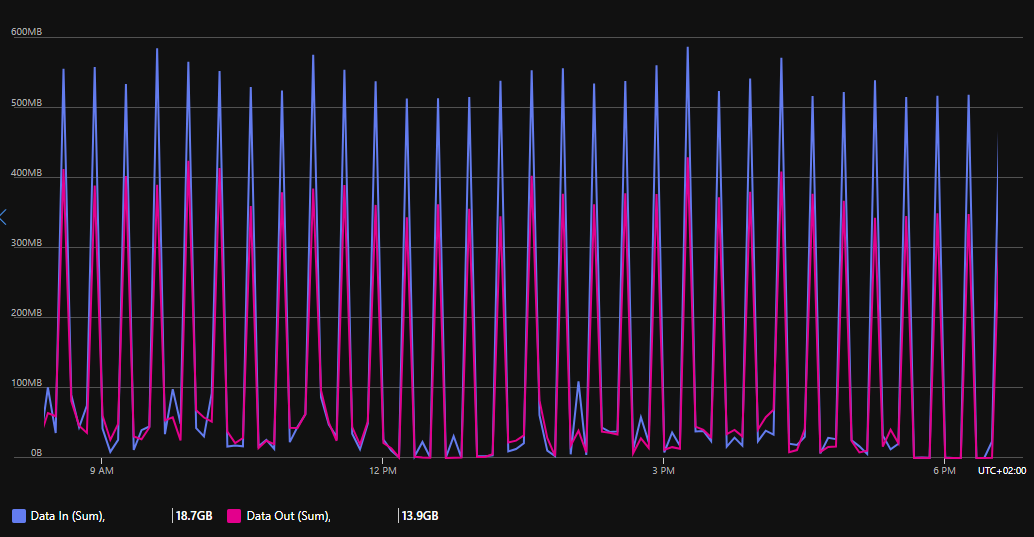This screenshot has height=537, width=1034.
Task: Click the 400MB y-axis label
Action: (26, 172)
